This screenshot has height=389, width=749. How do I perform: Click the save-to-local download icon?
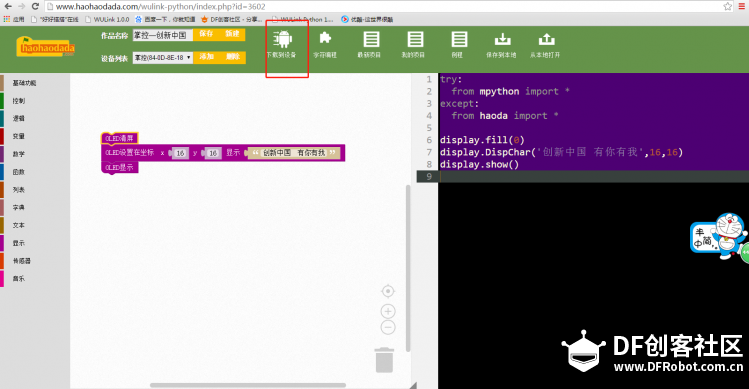click(x=502, y=39)
